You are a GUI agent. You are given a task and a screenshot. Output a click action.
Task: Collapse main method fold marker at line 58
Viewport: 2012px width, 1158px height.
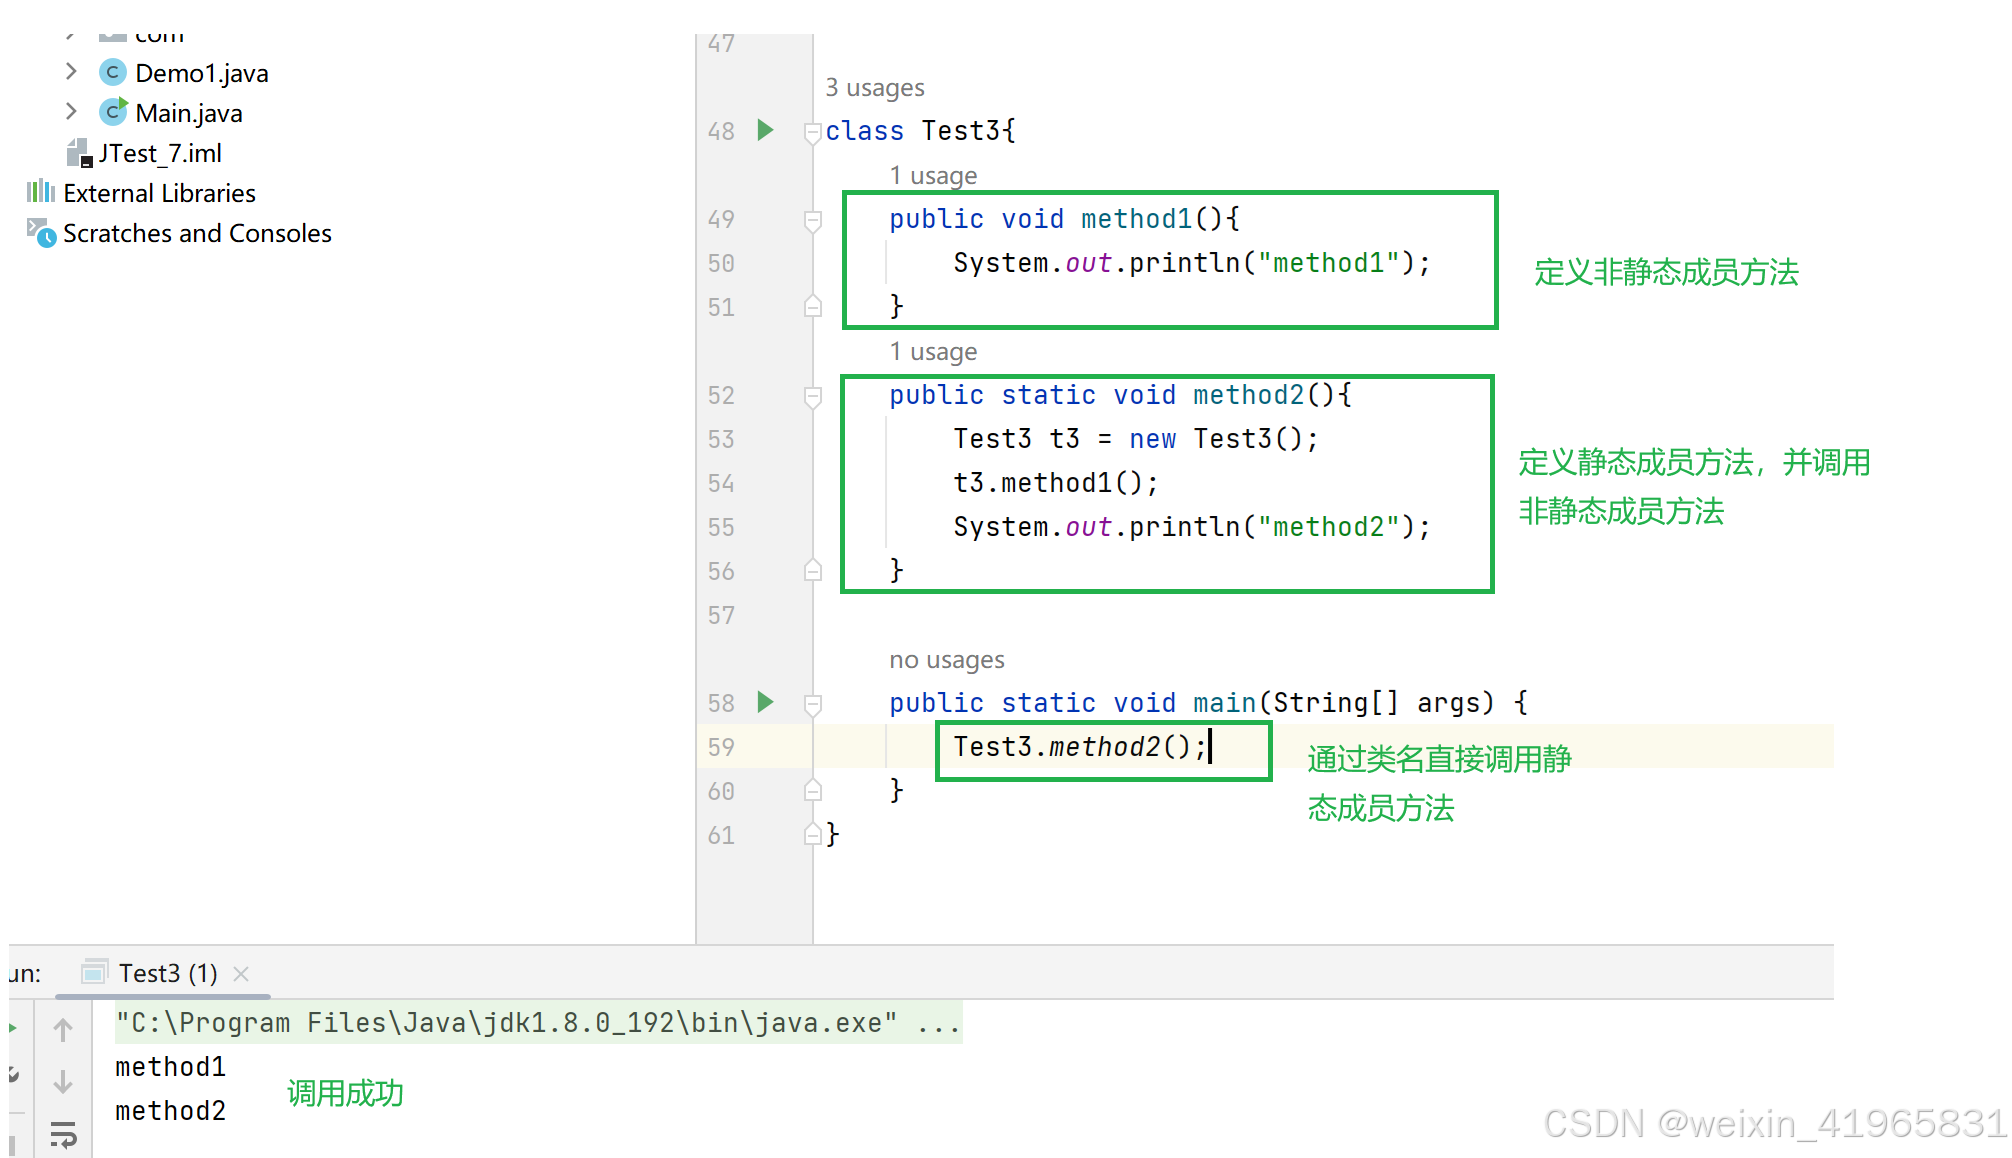[813, 703]
